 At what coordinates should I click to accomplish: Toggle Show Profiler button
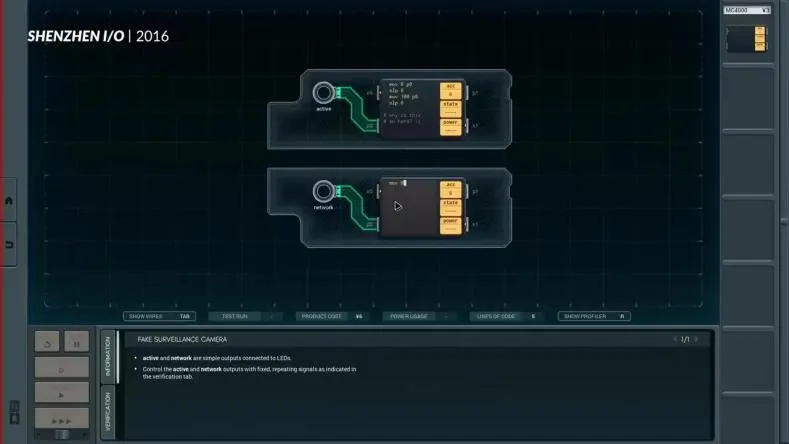pos(594,316)
